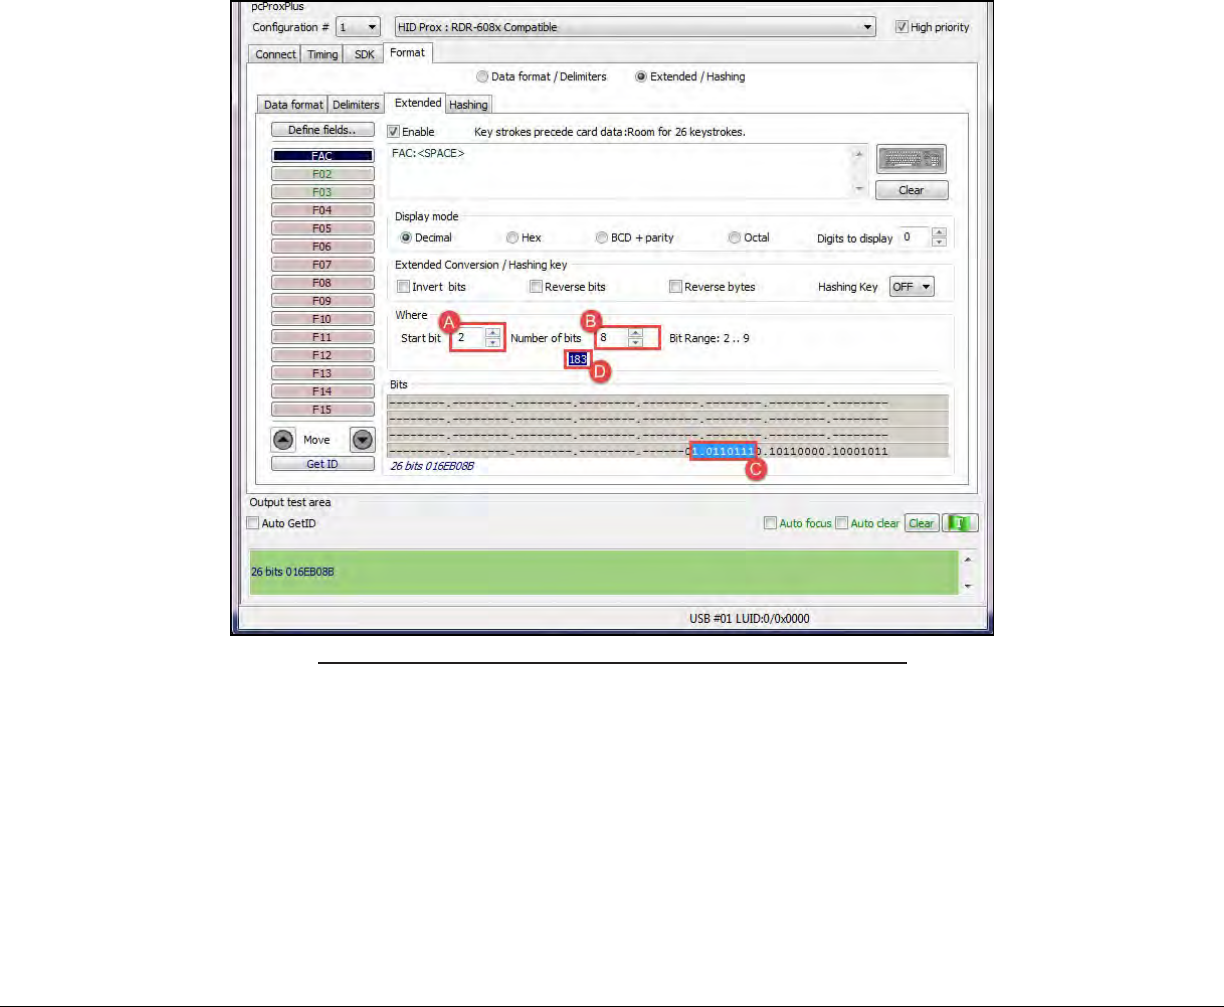The width and height of the screenshot is (1224, 1007).
Task: Switch to the Timing tab
Action: 322,55
